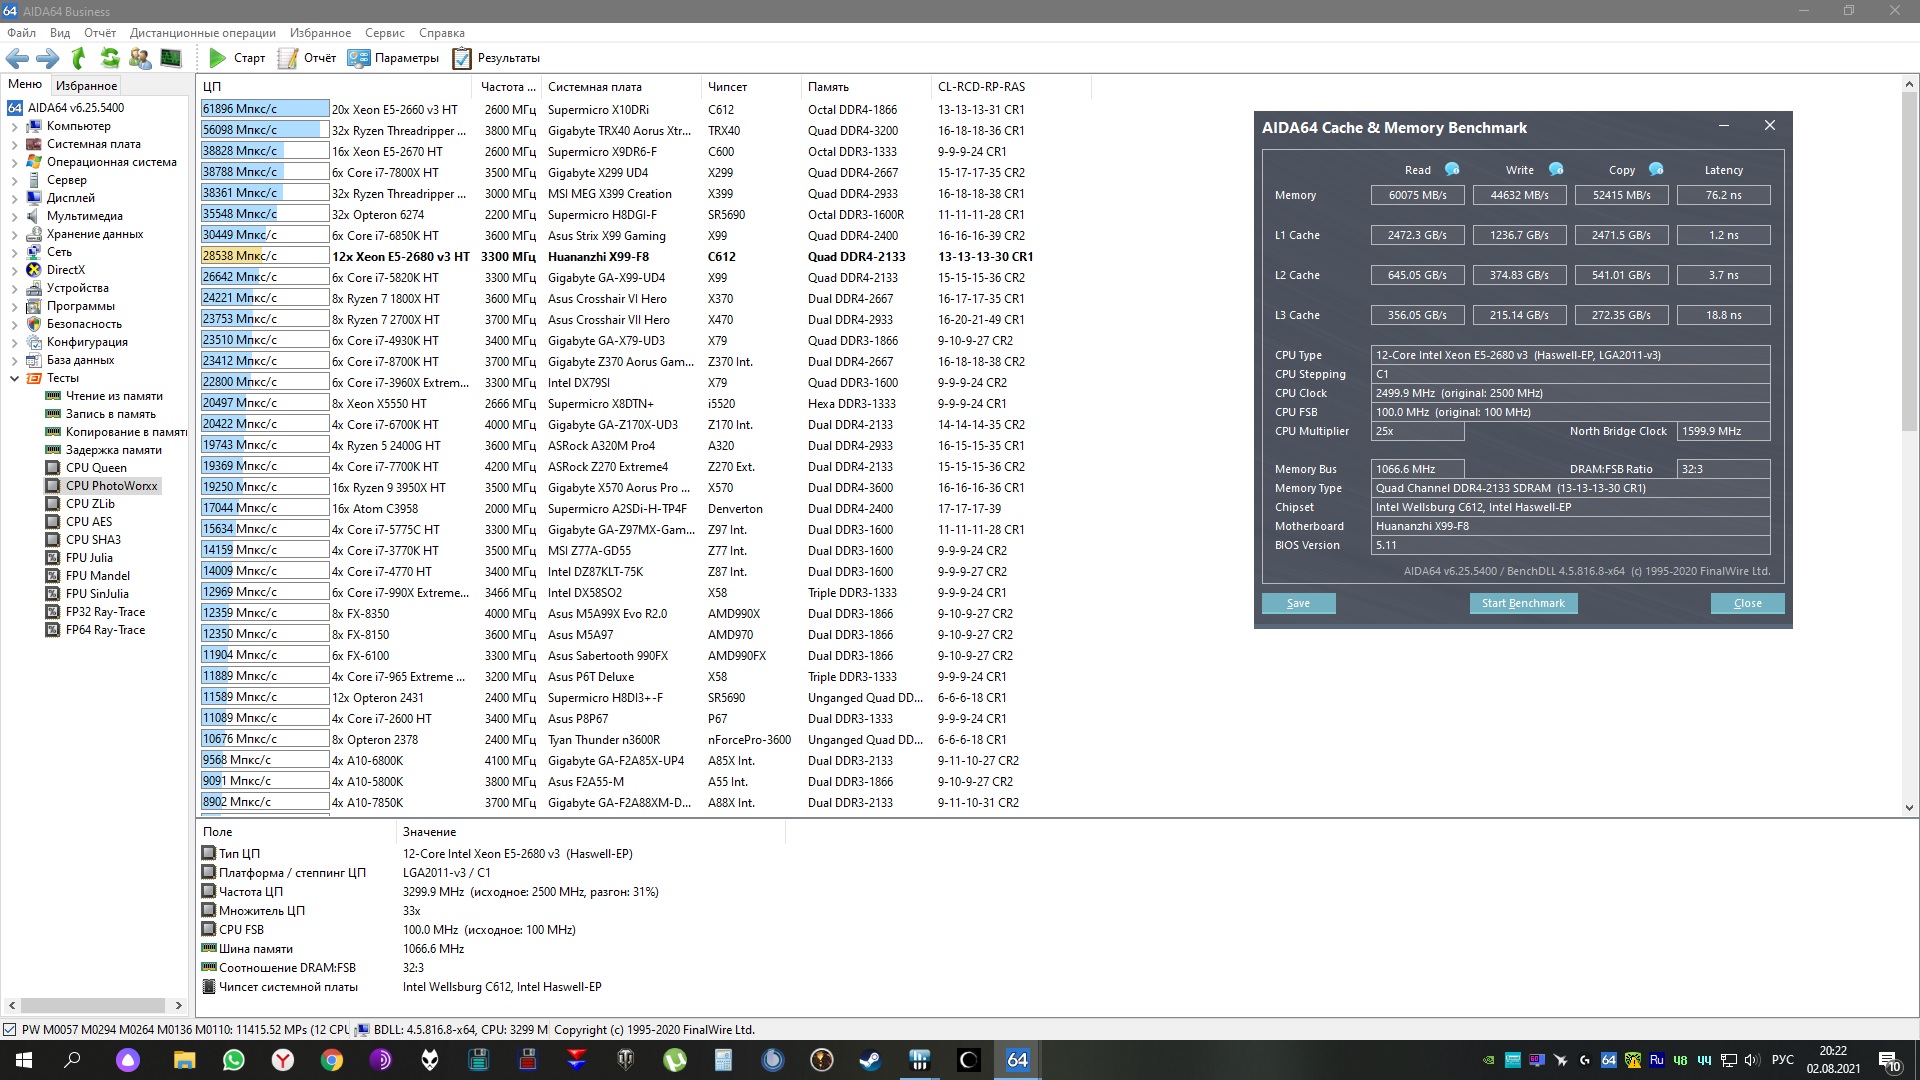Click the back navigation arrow
Image resolution: width=1920 pixels, height=1080 pixels.
[x=17, y=58]
